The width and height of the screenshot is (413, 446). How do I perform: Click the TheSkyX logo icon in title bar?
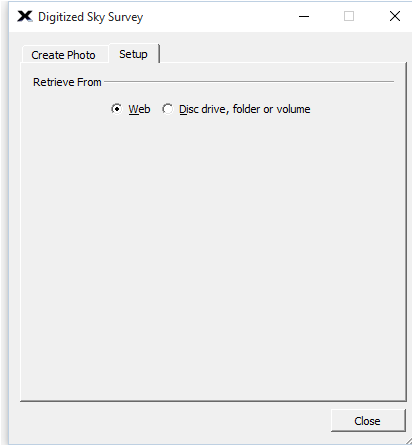point(25,16)
